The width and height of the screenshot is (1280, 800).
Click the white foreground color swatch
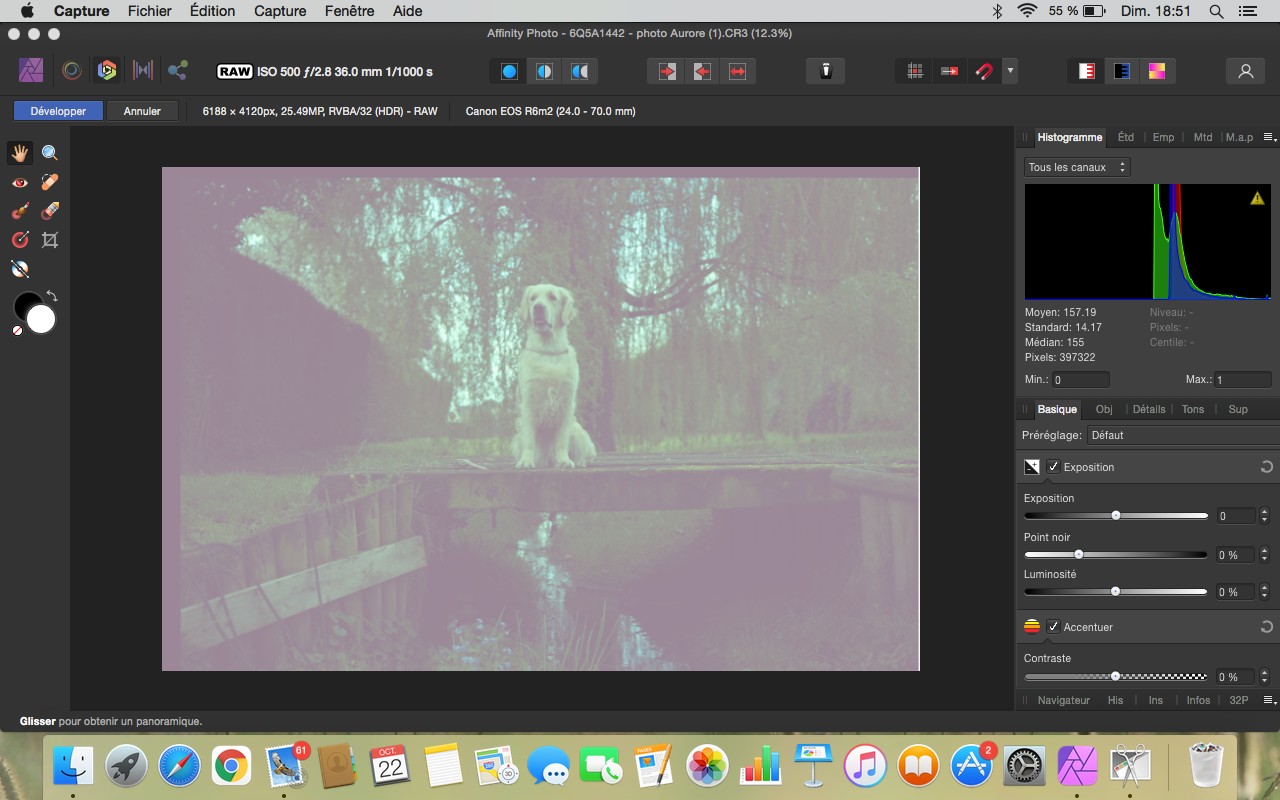click(x=41, y=319)
